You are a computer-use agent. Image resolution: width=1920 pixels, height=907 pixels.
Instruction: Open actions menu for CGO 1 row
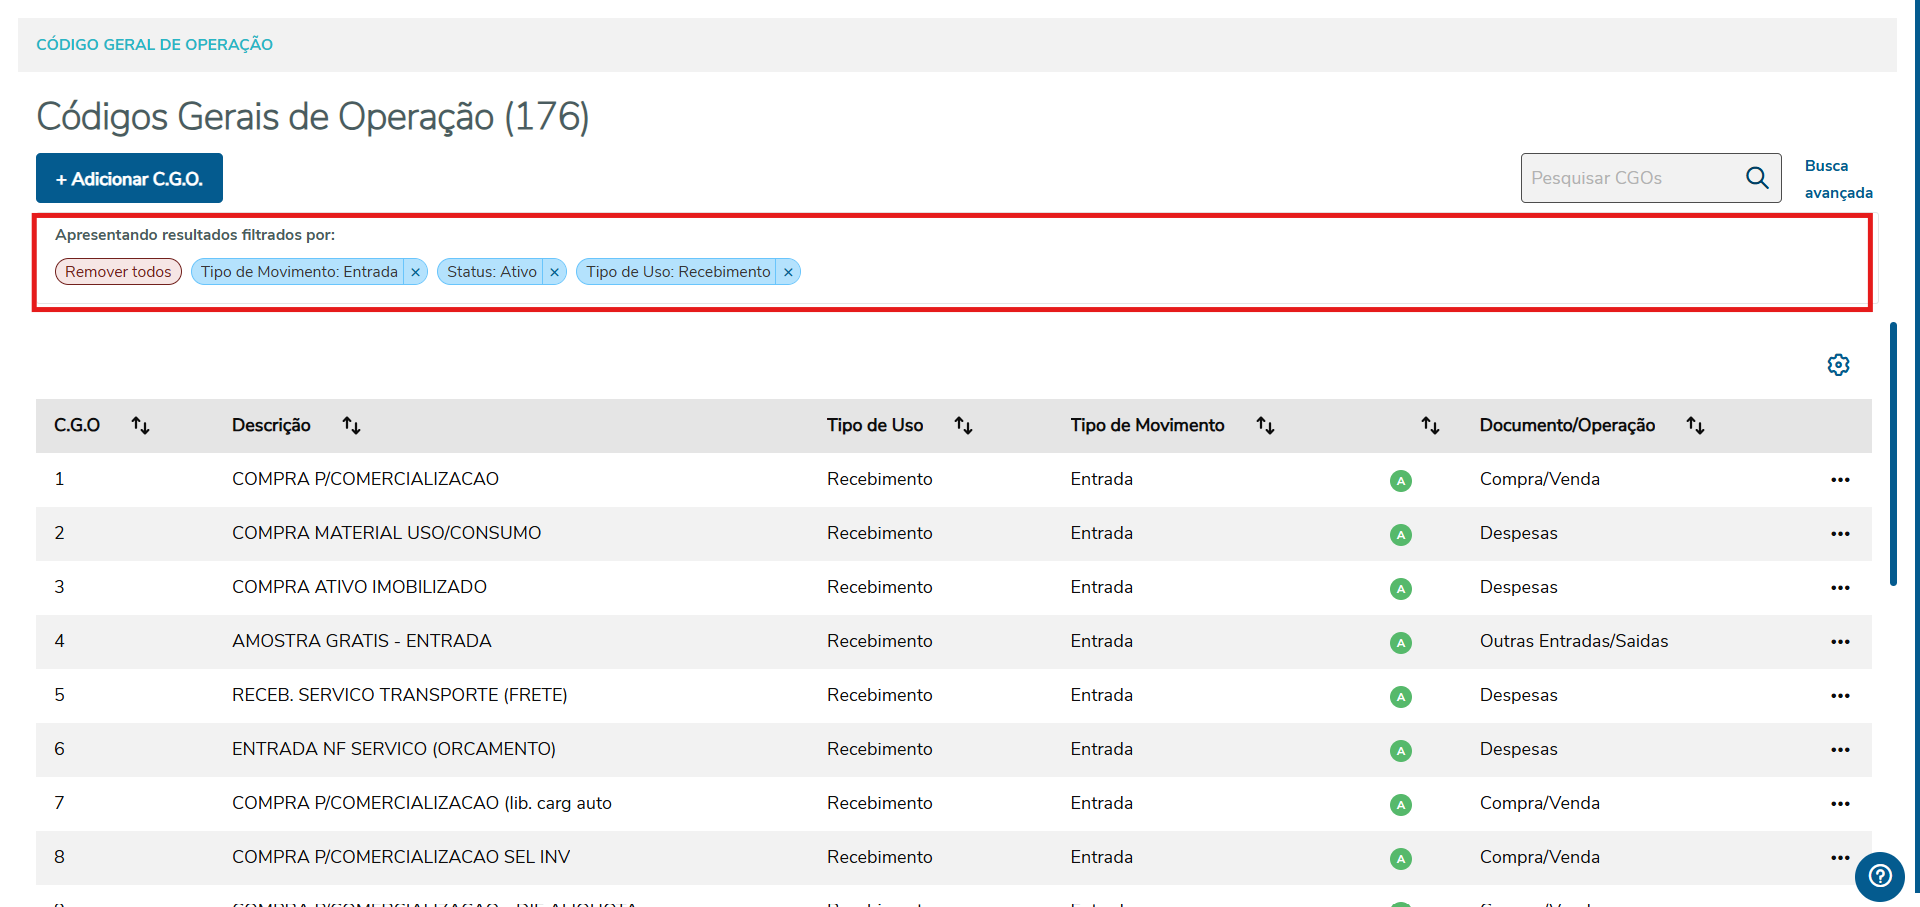pyautogui.click(x=1840, y=480)
